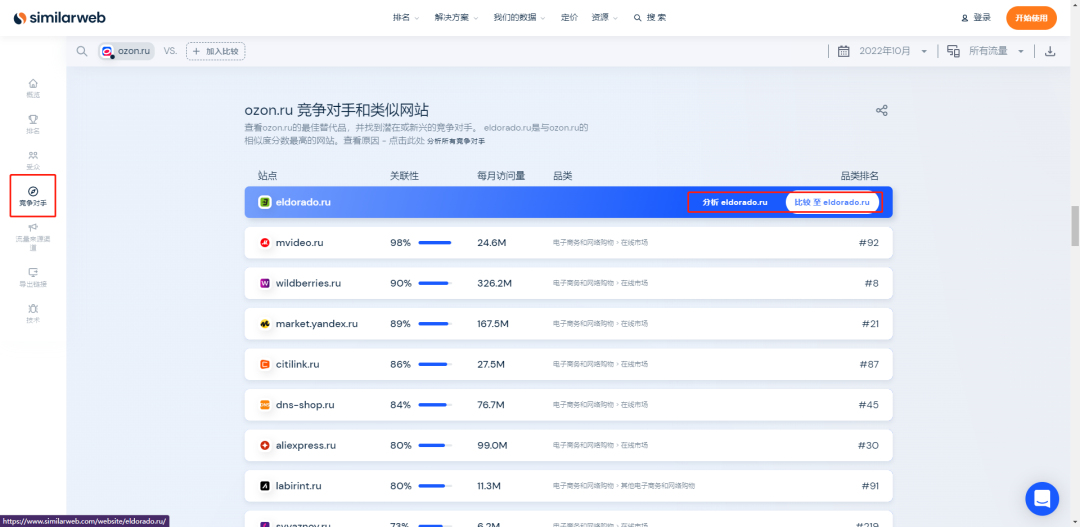
Task: Open the 流量来源渠道 megaphone sidebar item
Action: click(x=33, y=236)
